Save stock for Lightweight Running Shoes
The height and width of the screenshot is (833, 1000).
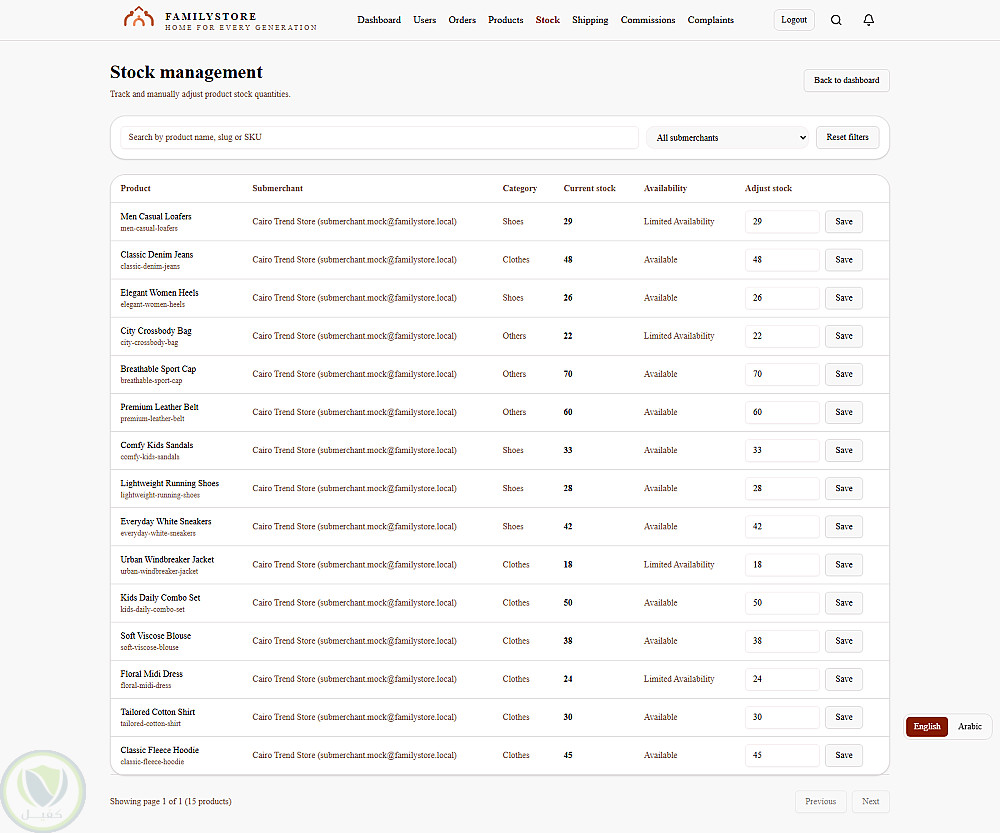(844, 488)
